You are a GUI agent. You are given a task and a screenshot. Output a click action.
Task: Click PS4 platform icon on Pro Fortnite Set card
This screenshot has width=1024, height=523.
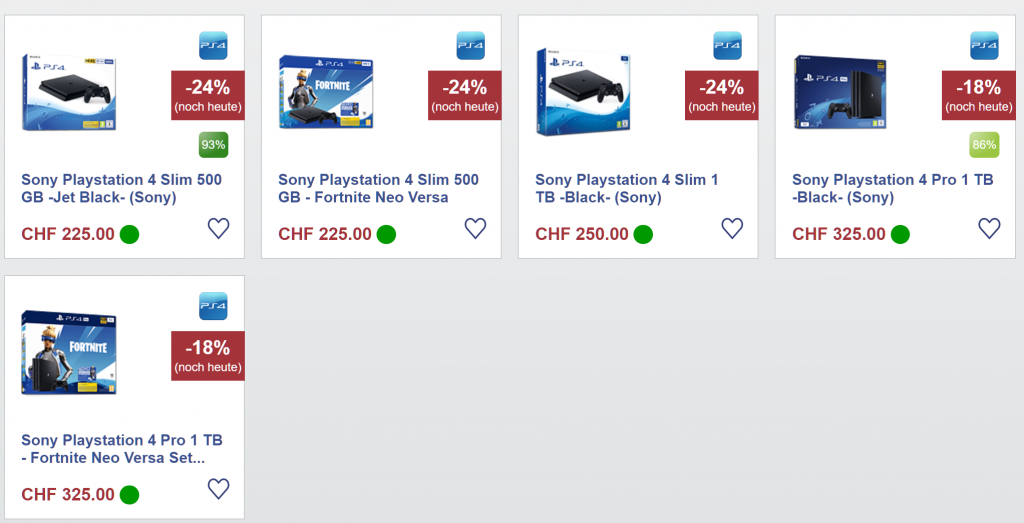tap(213, 306)
